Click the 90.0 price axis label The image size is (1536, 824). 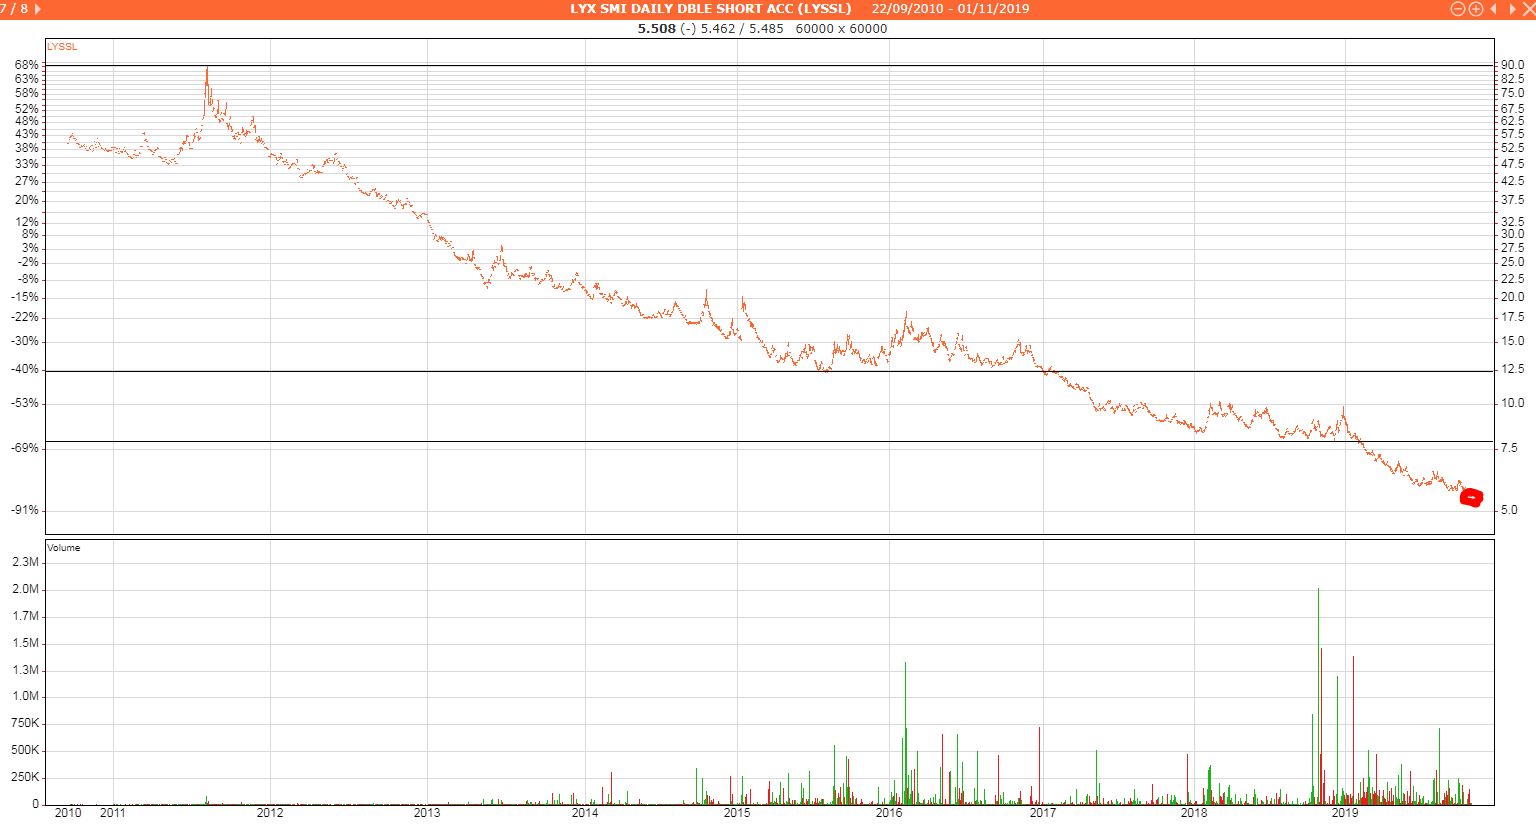pyautogui.click(x=1512, y=65)
